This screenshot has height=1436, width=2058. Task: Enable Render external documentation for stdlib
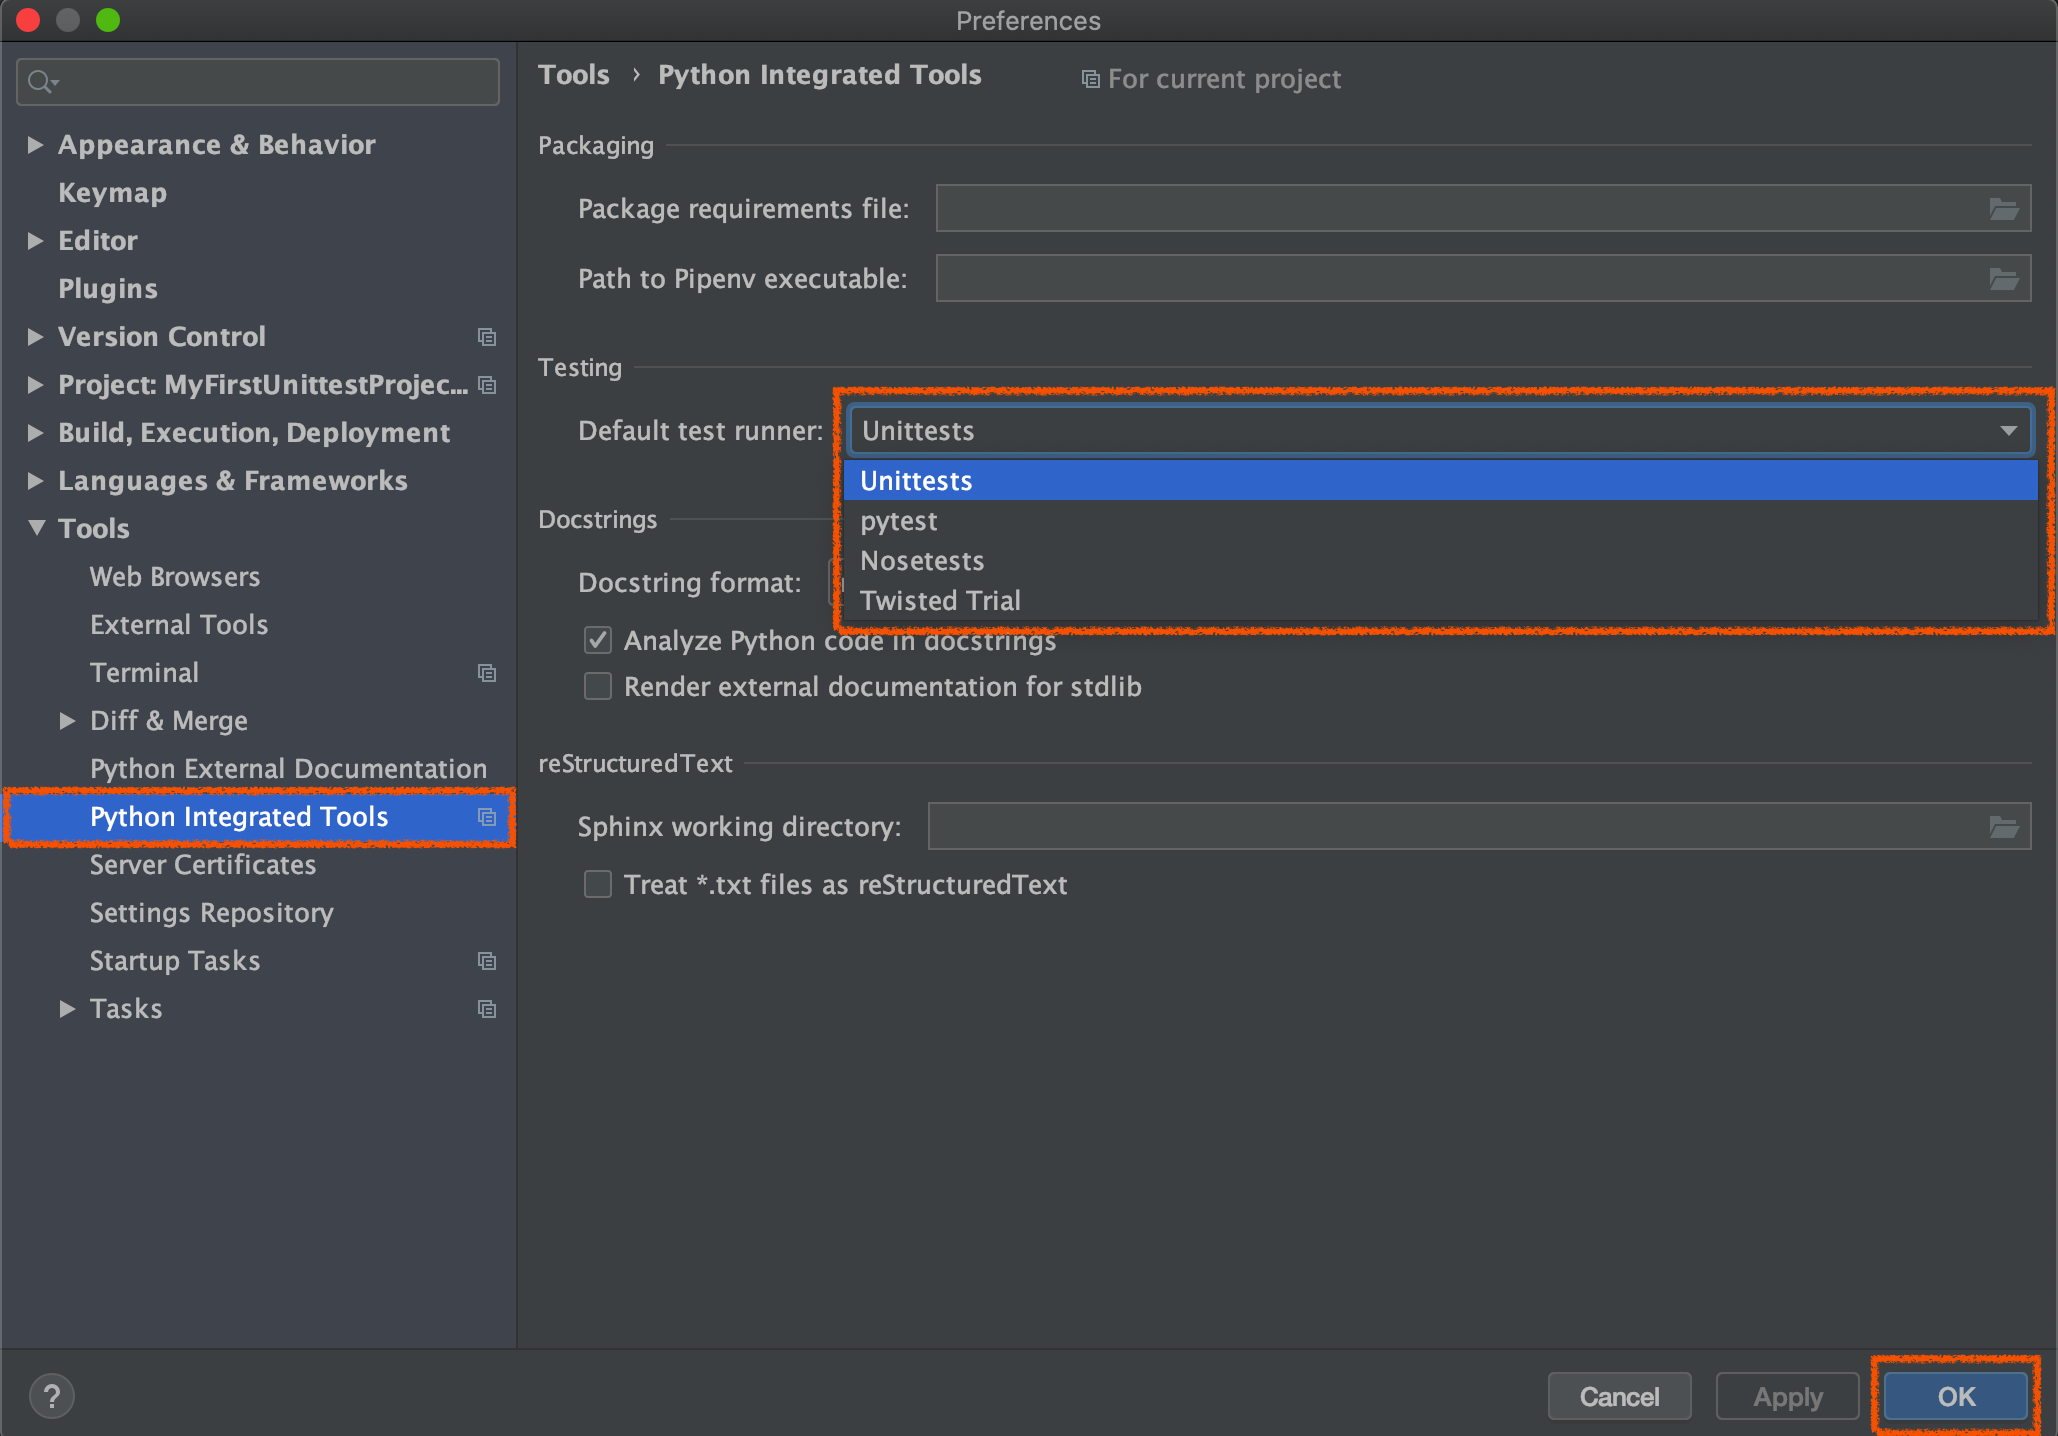pyautogui.click(x=598, y=687)
